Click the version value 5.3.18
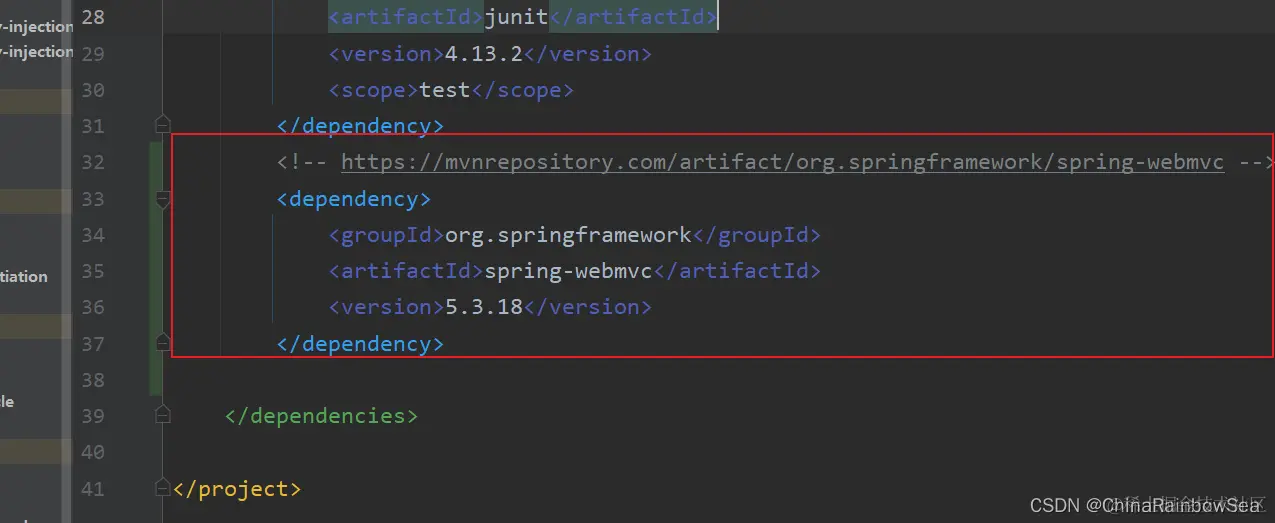Image resolution: width=1275 pixels, height=523 pixels. click(483, 307)
